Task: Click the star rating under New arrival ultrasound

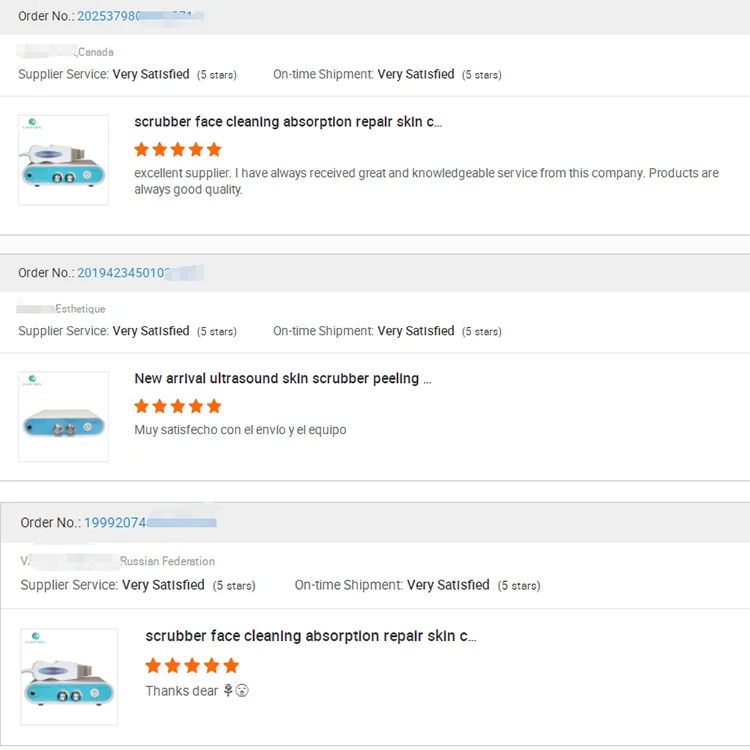Action: click(178, 406)
